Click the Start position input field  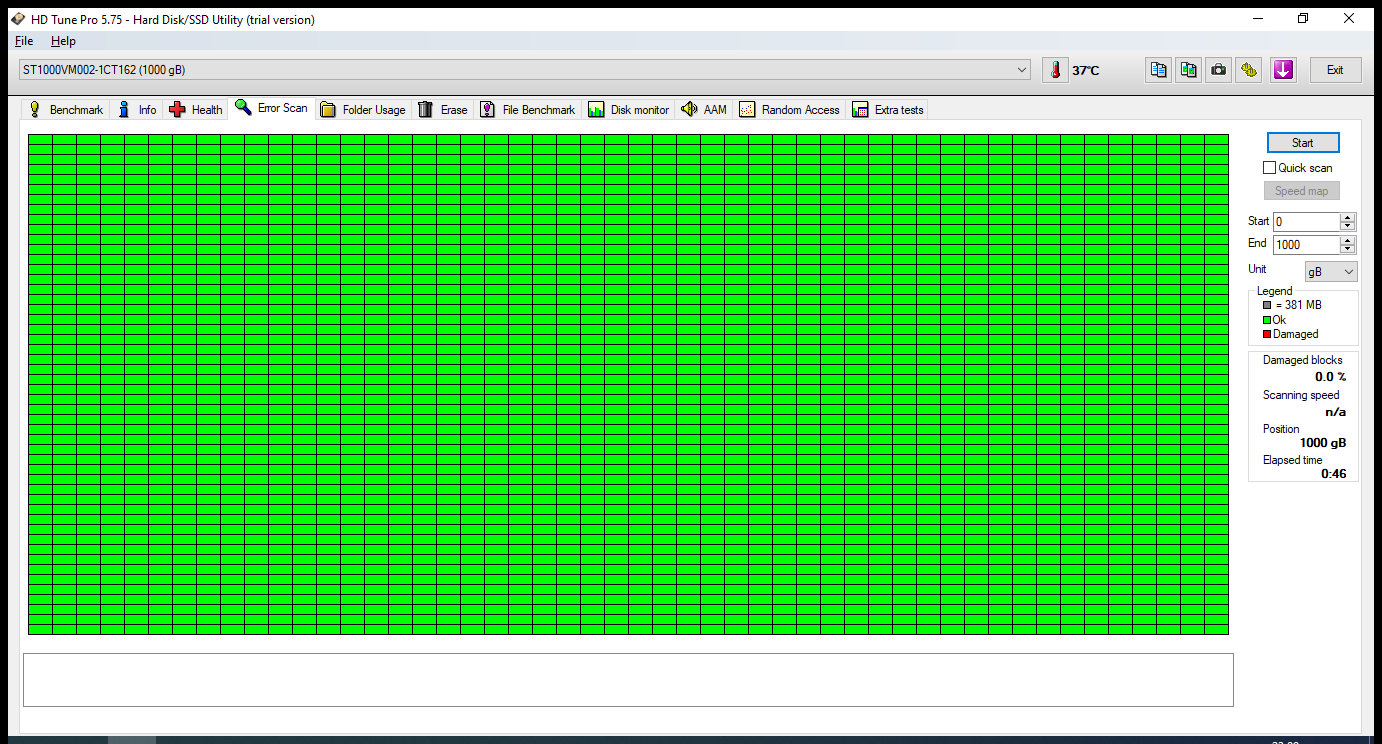click(x=1306, y=222)
